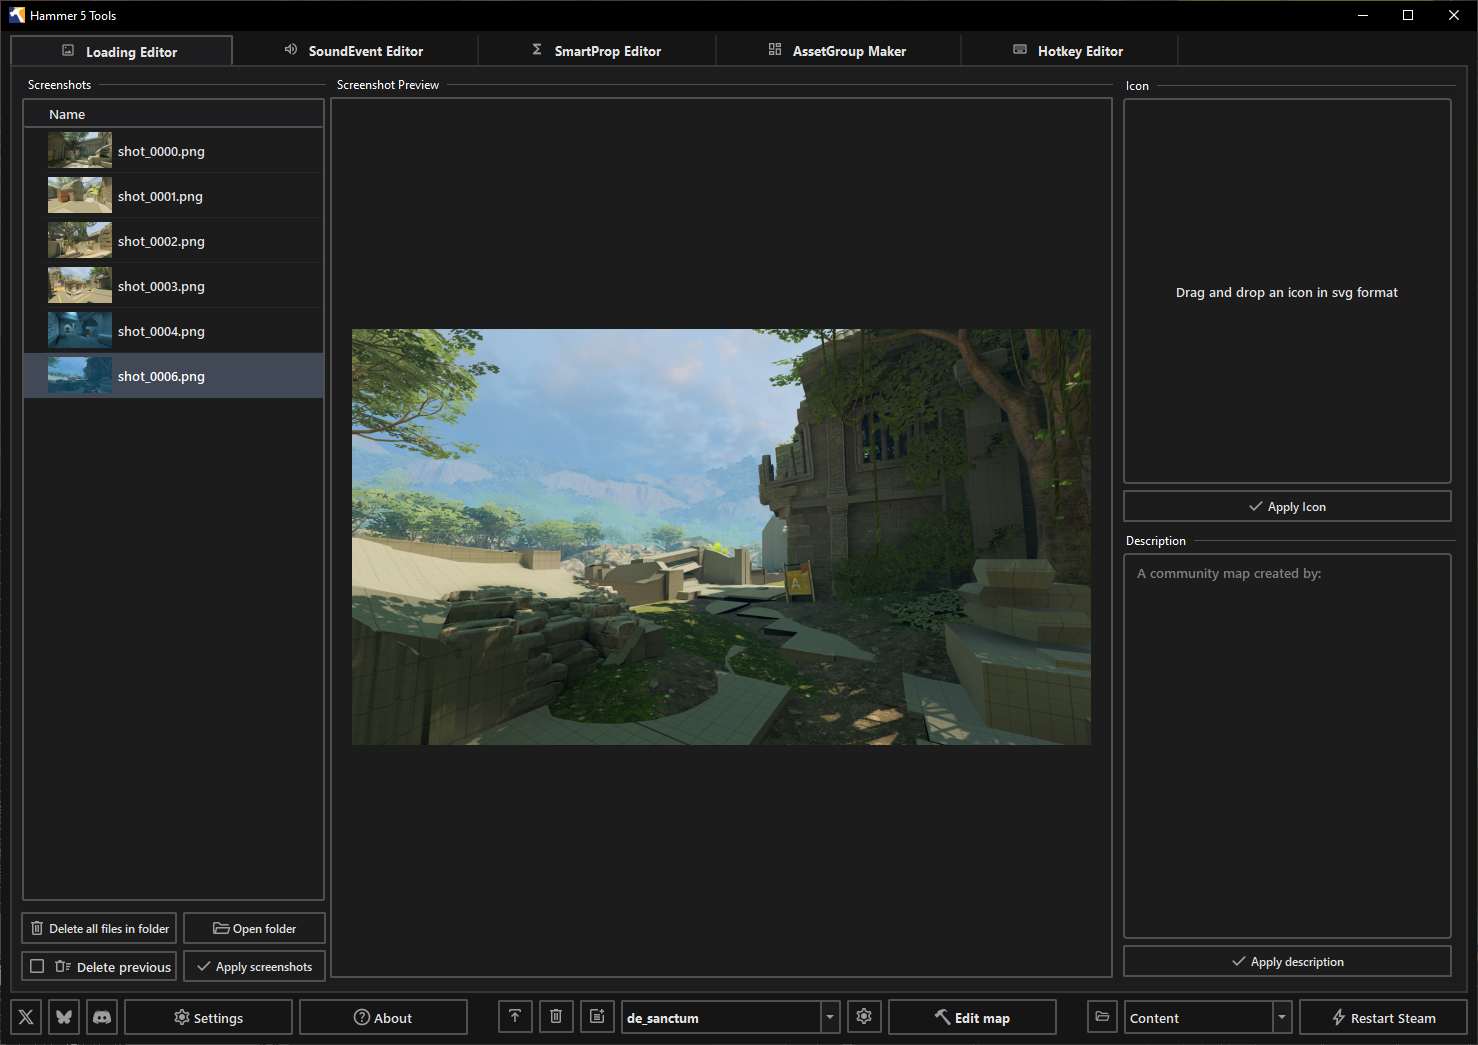Select the shot_0002.png thumbnail

[x=80, y=240]
